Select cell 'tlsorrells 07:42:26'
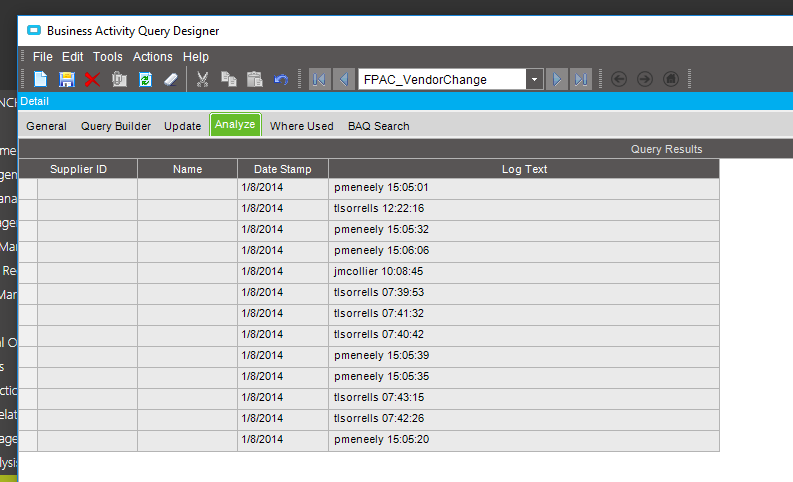Screen dimensions: 793x482 coord(524,418)
